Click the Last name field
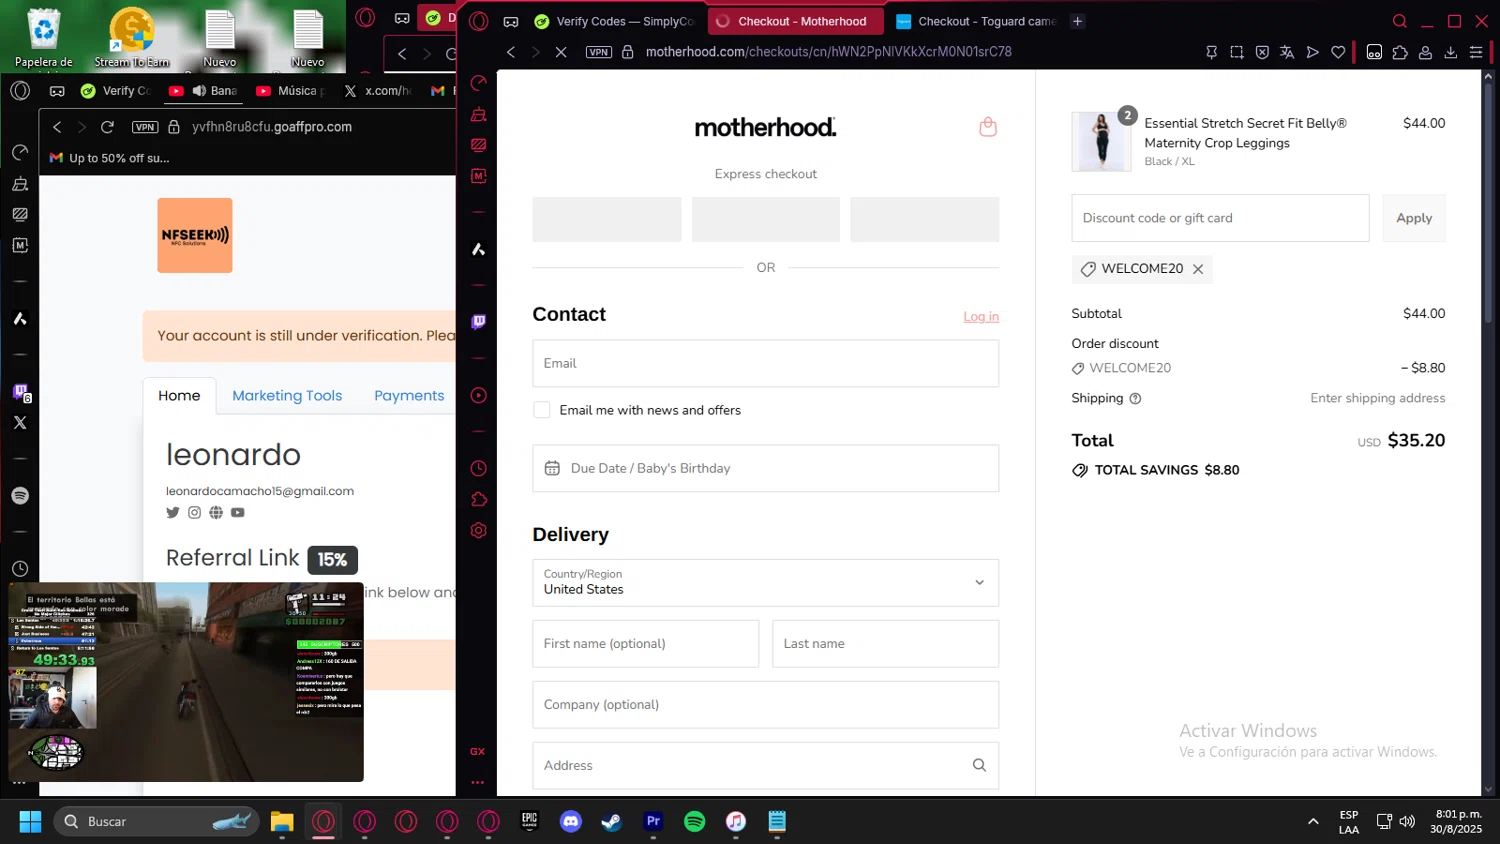The width and height of the screenshot is (1500, 844). click(885, 643)
